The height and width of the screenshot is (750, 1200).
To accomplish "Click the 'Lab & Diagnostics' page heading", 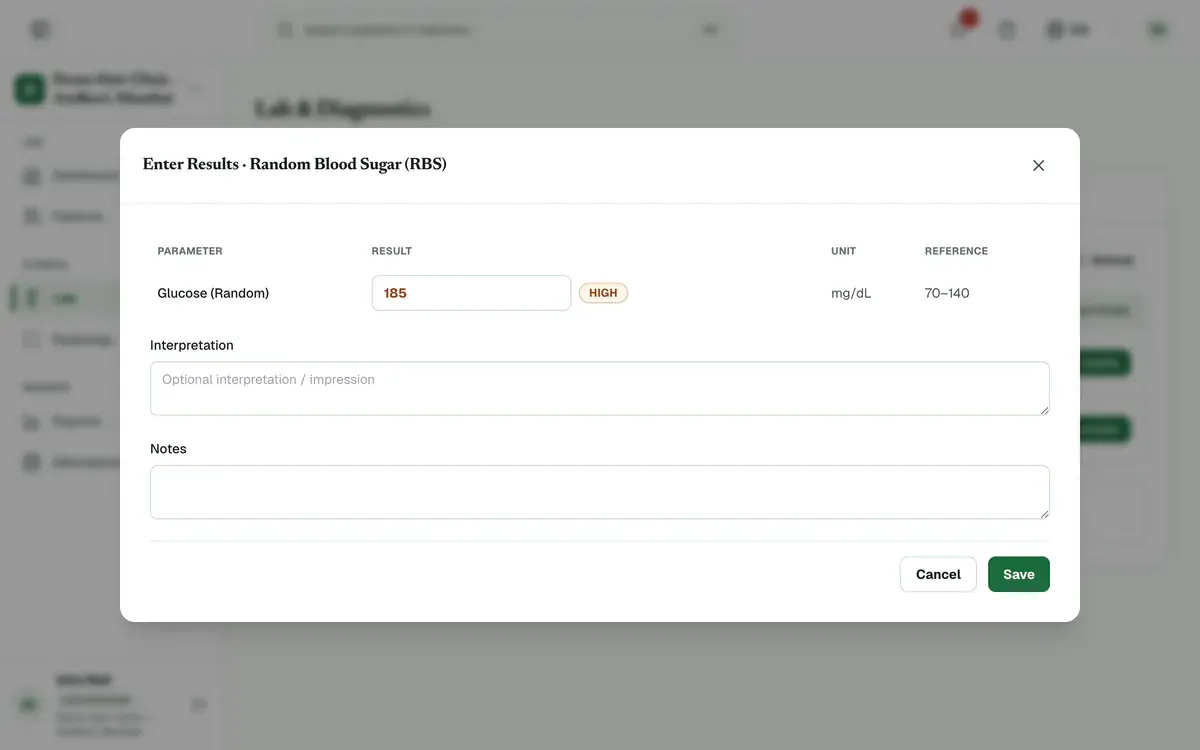I will point(343,108).
